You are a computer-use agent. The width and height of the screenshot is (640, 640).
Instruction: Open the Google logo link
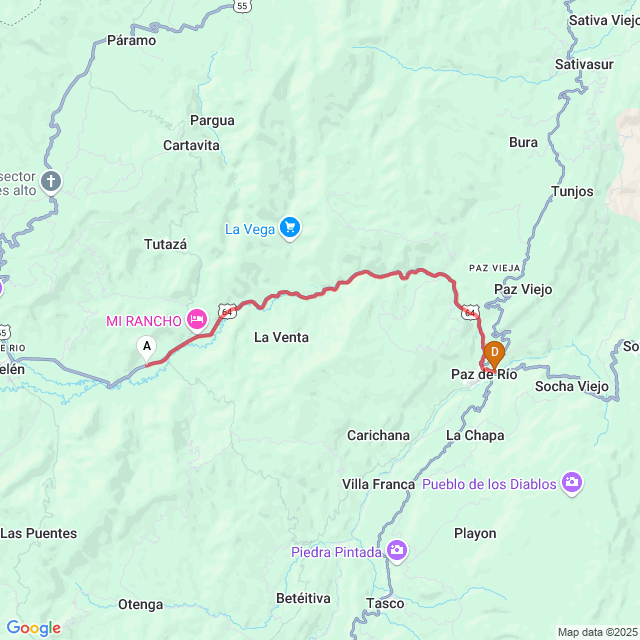[33, 628]
